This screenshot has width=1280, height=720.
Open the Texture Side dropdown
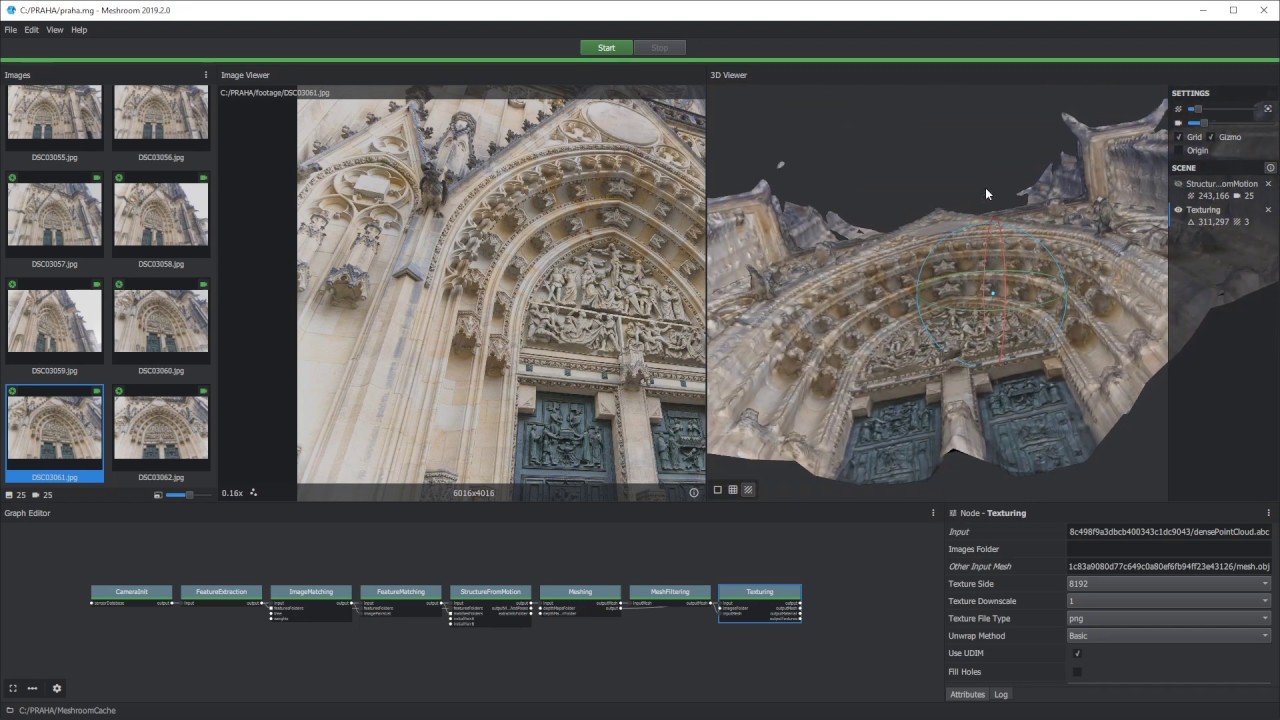click(1169, 584)
